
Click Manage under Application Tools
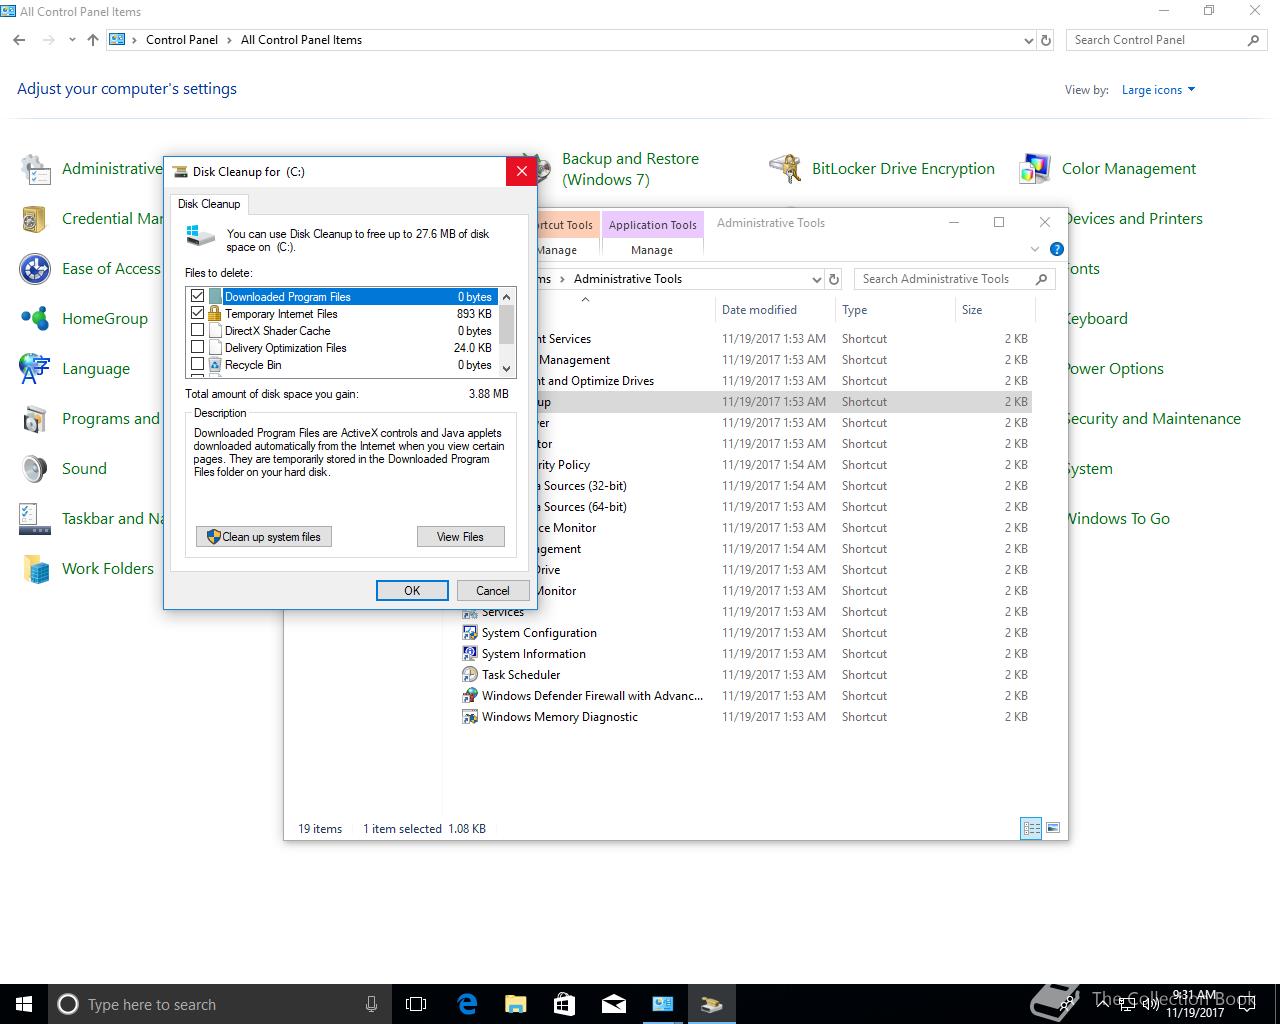tap(652, 250)
